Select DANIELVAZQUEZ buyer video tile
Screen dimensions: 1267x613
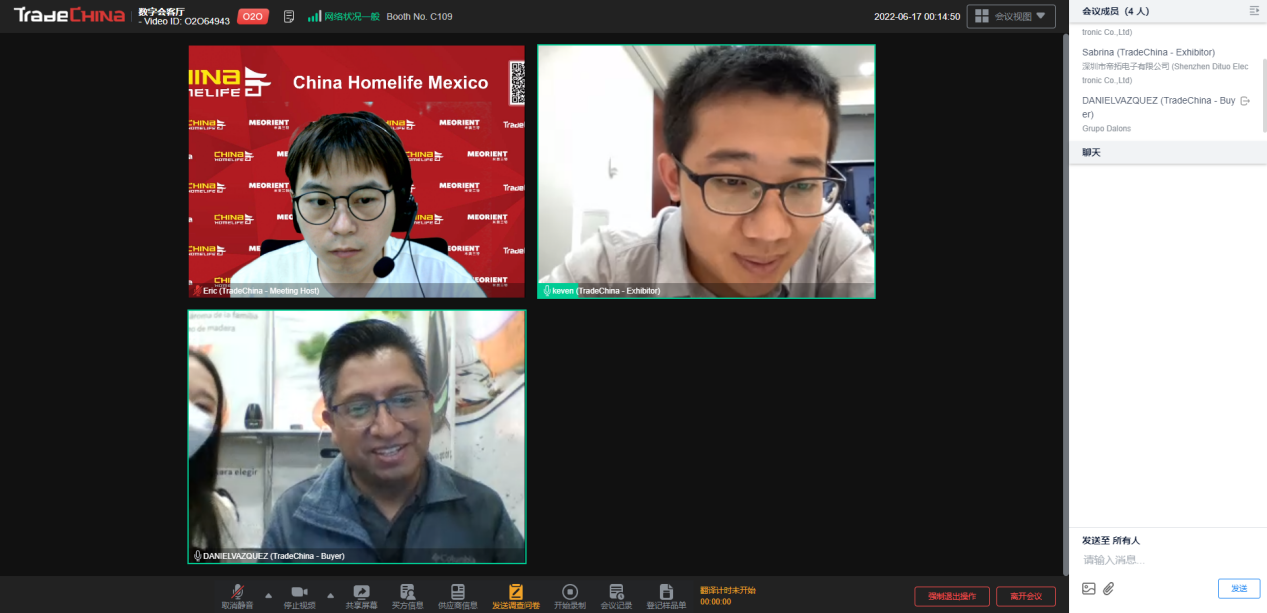(357, 437)
